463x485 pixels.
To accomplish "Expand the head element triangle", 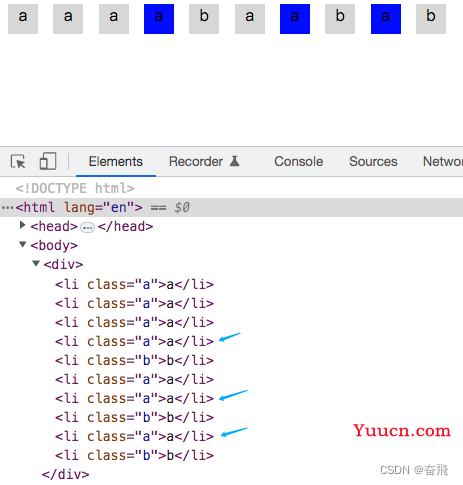I will tap(22, 226).
